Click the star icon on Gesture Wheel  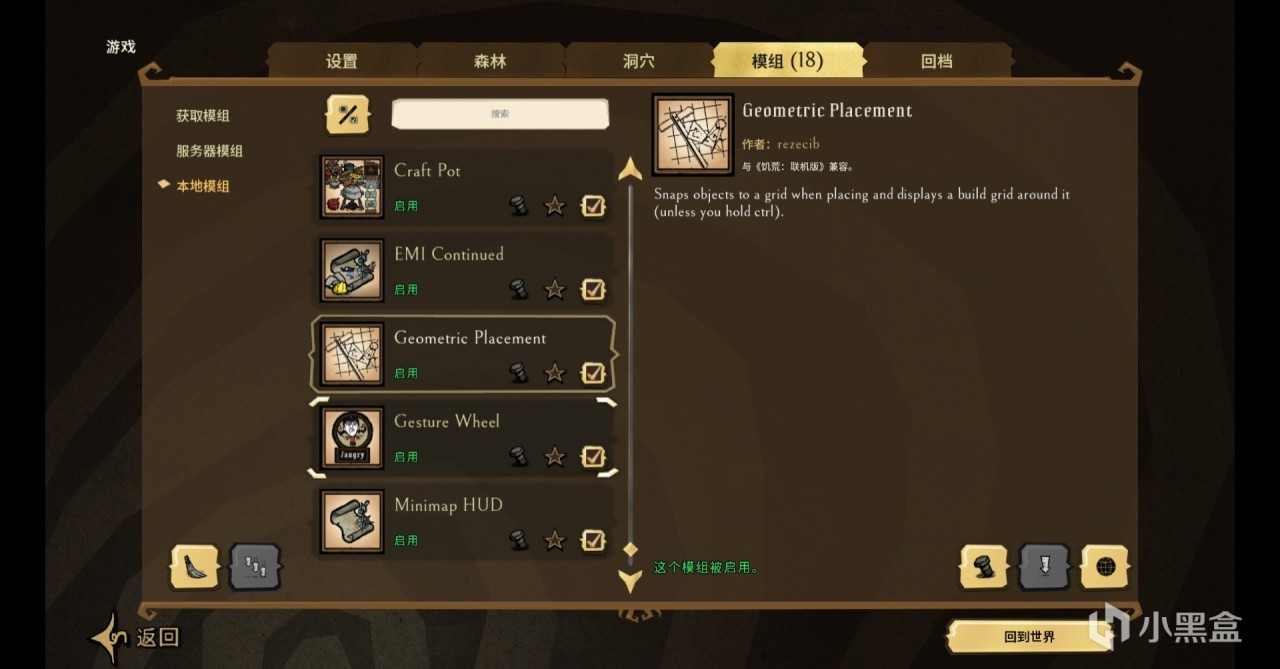coord(554,457)
